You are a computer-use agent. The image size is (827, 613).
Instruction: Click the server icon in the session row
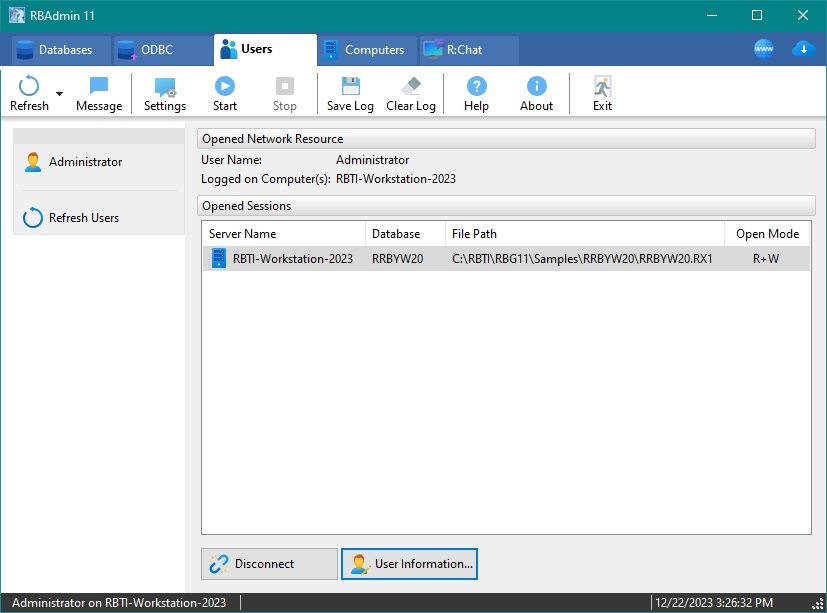[x=219, y=258]
